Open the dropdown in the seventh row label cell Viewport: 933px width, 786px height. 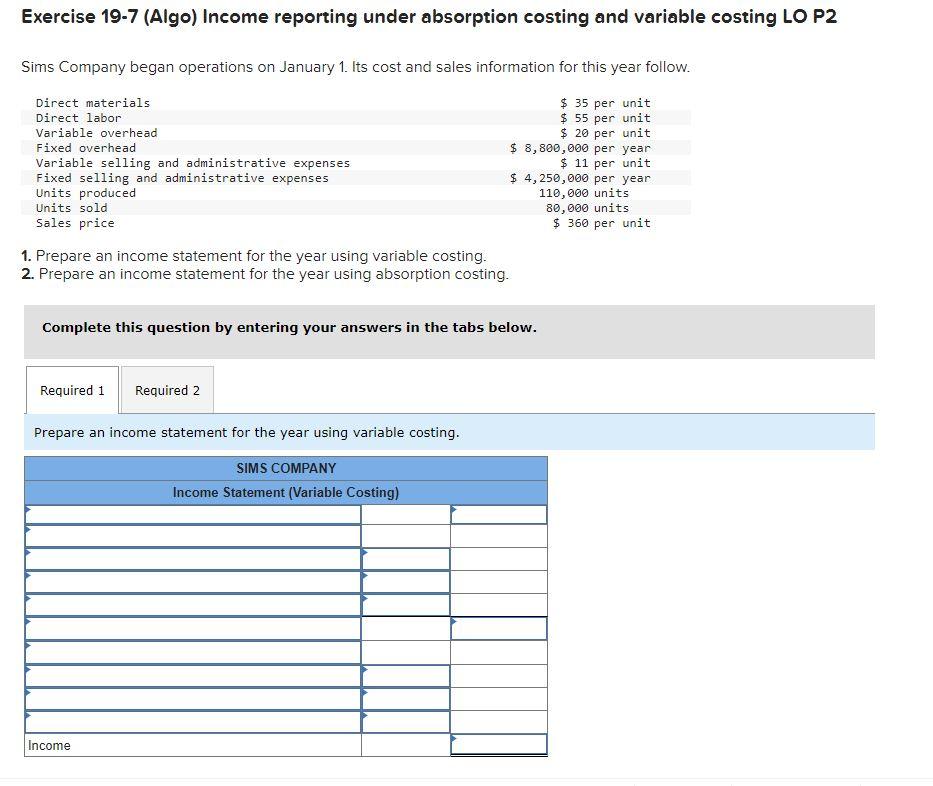click(x=190, y=652)
